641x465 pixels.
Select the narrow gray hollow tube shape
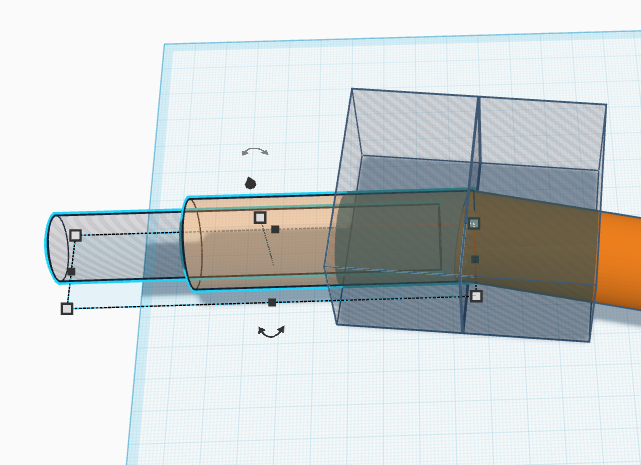(x=119, y=247)
